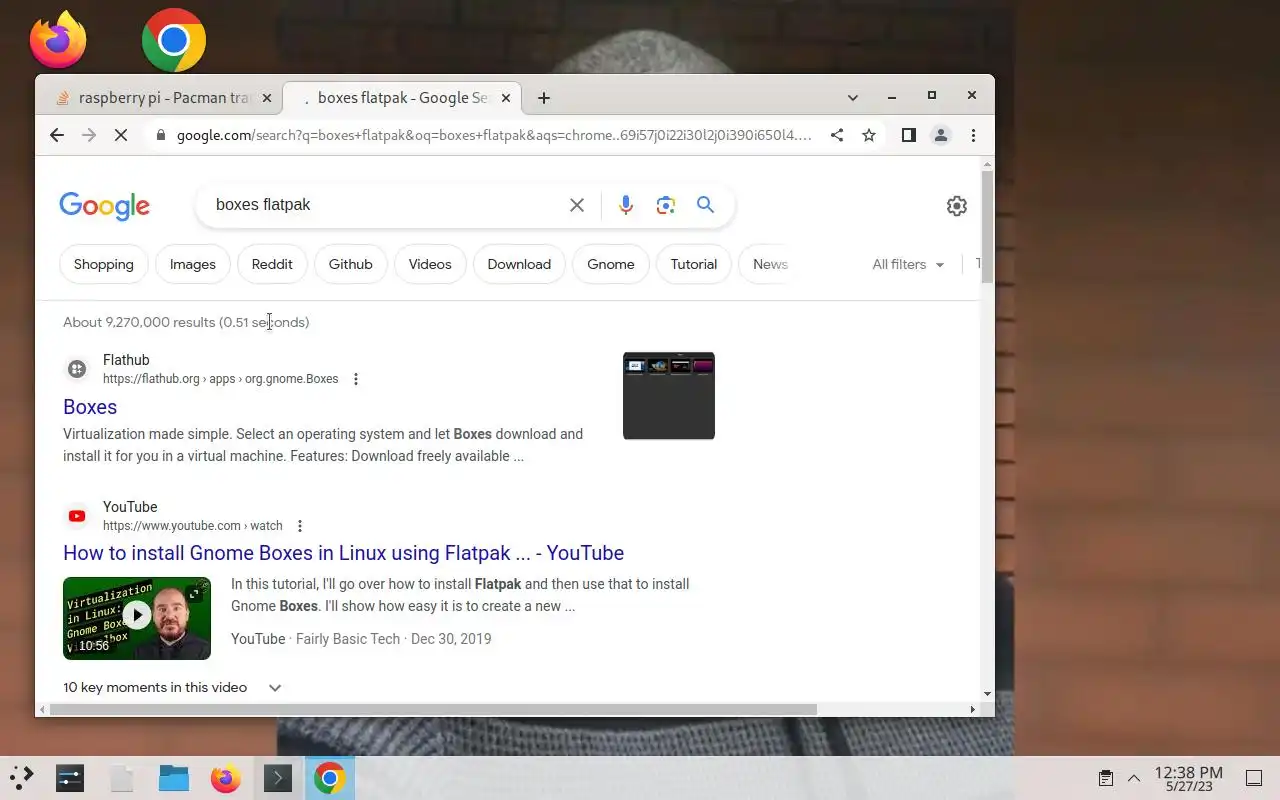Open the Boxes screenshot thumbnail
Viewport: 1280px width, 800px height.
tap(669, 396)
